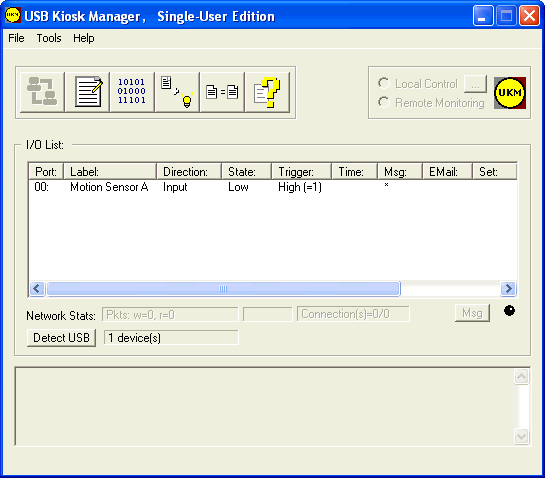Click the black status indicator dot

[510, 311]
